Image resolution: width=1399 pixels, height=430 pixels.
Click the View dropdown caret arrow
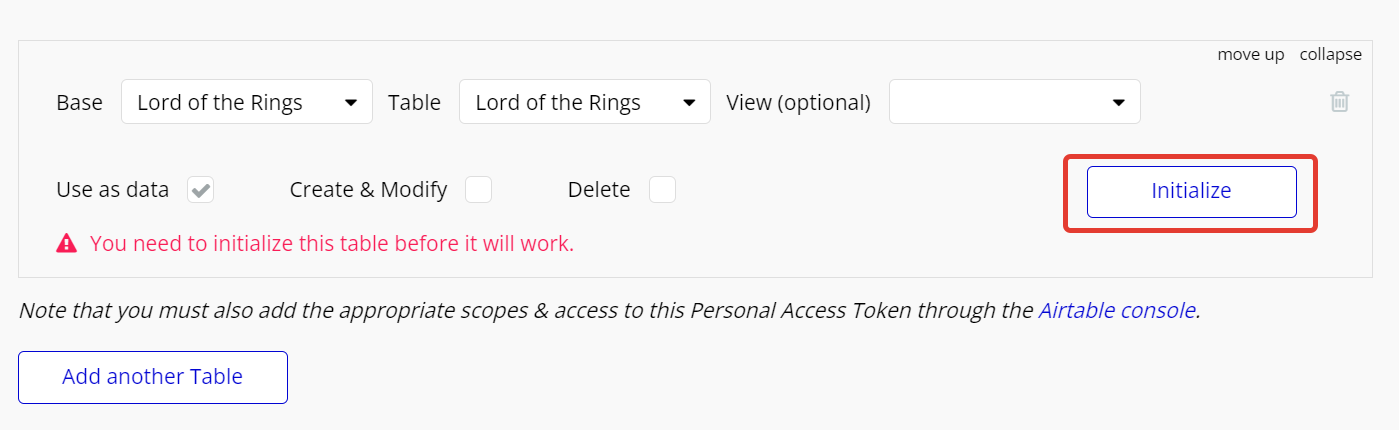tap(1118, 103)
